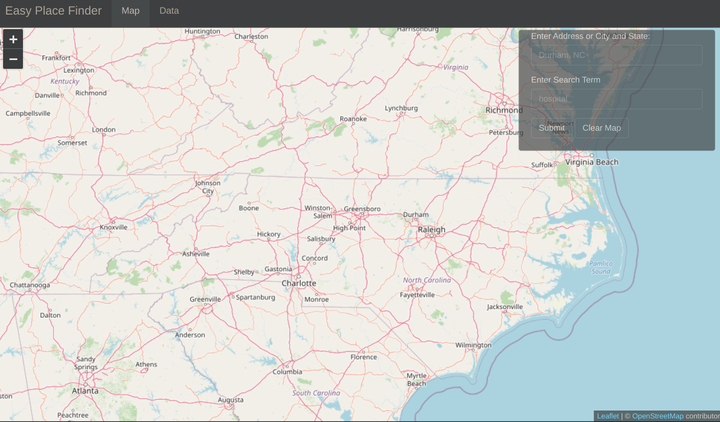Click the Somerset label on the map
This screenshot has width=720, height=422.
point(73,143)
